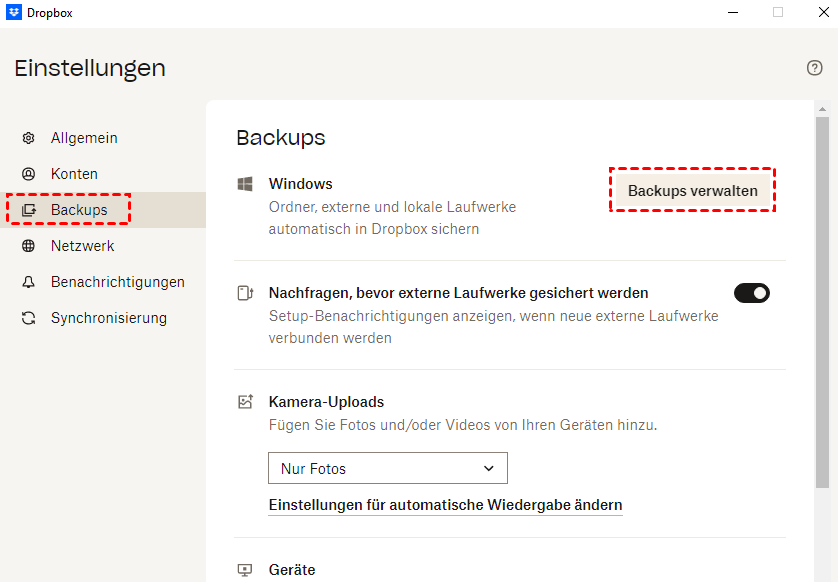Click the Kamera-Uploads image icon
The width and height of the screenshot is (838, 582).
click(x=245, y=402)
